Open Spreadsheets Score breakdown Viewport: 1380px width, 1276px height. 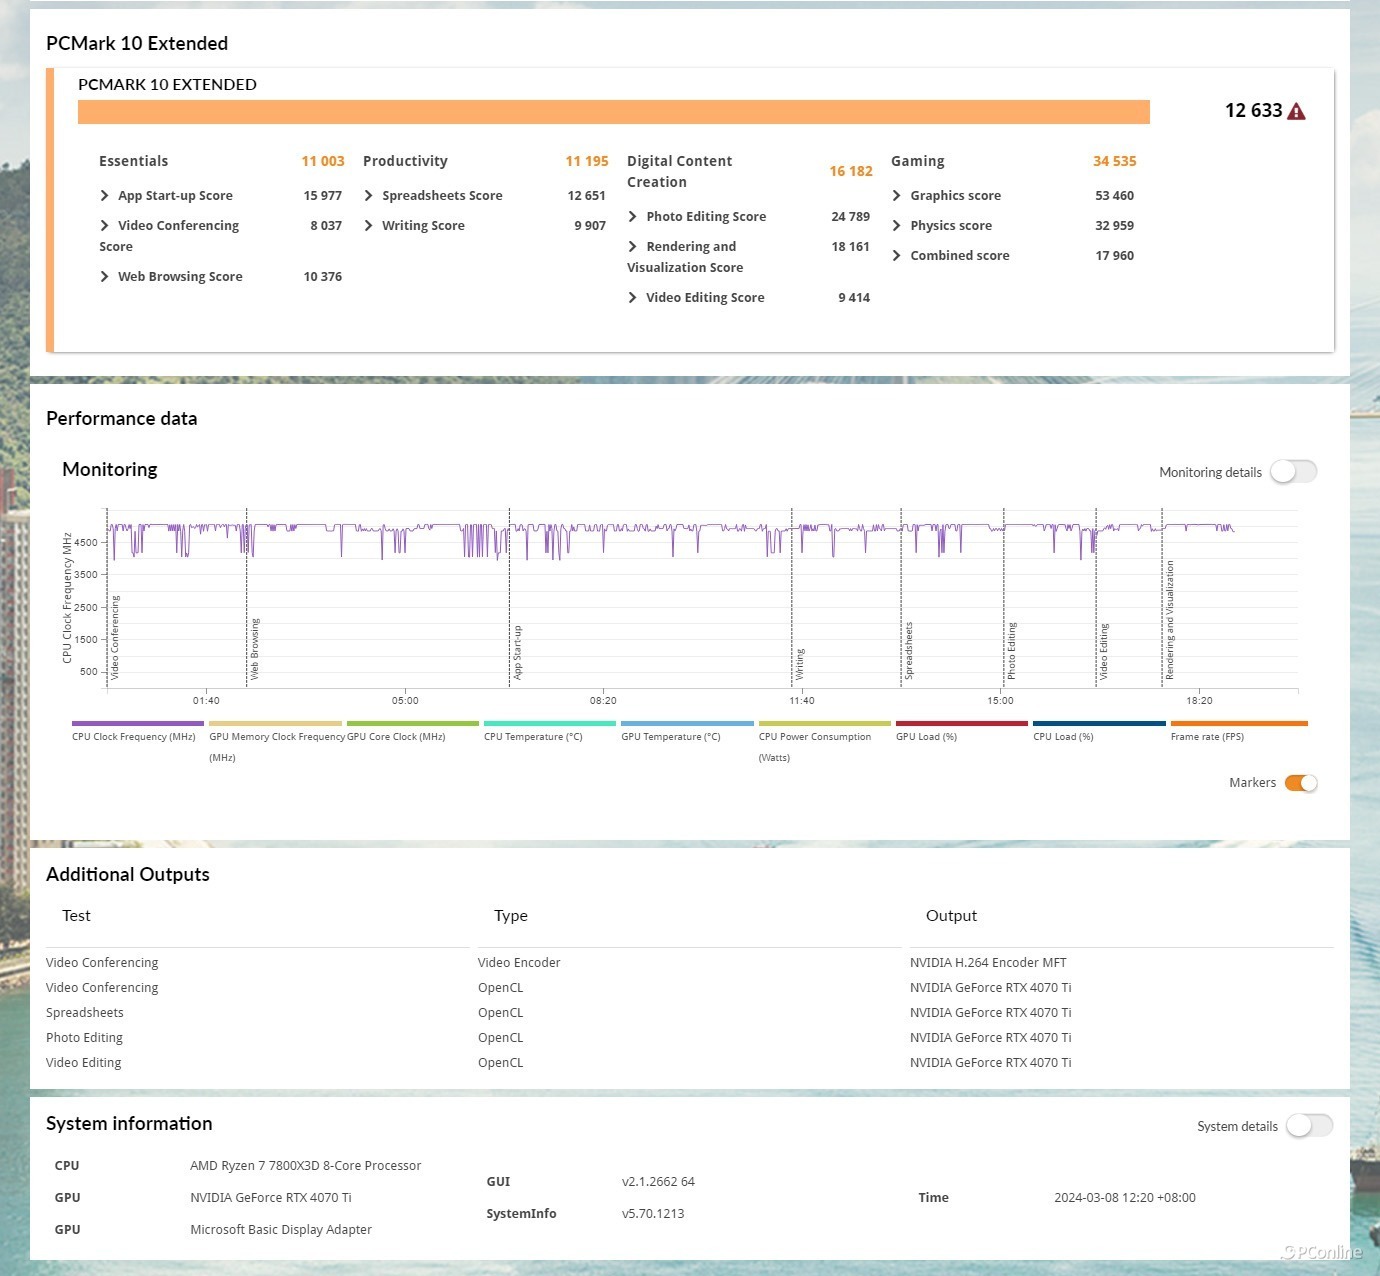coord(369,196)
